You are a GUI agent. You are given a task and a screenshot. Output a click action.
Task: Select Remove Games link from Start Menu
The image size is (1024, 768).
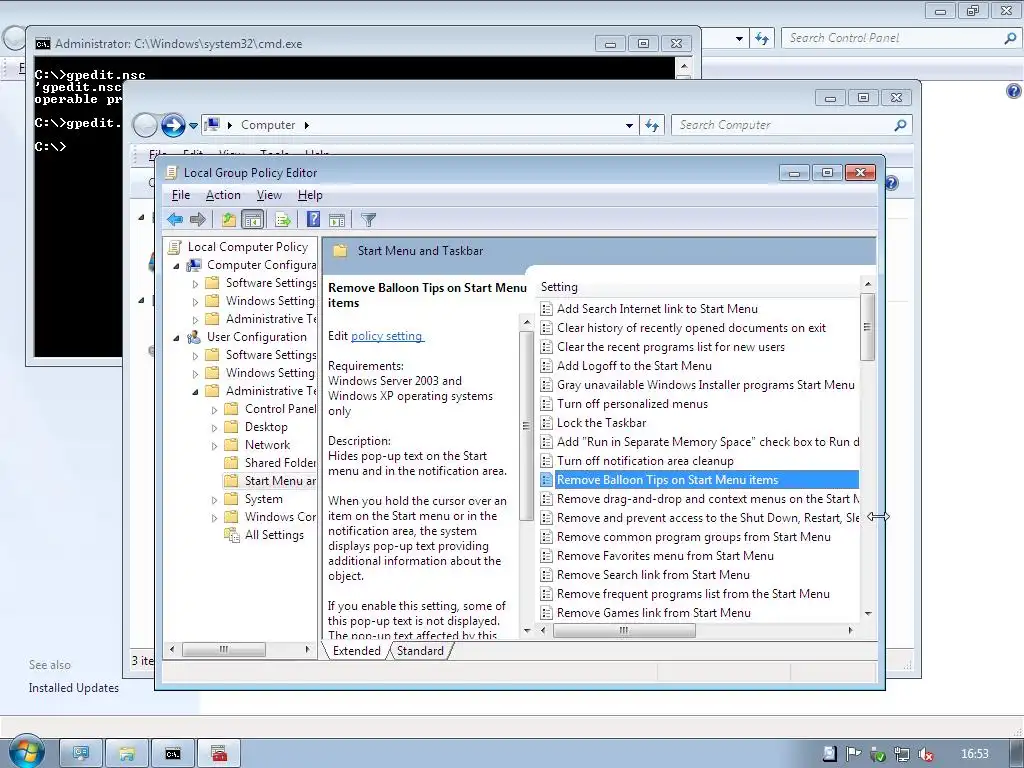[x=654, y=613]
